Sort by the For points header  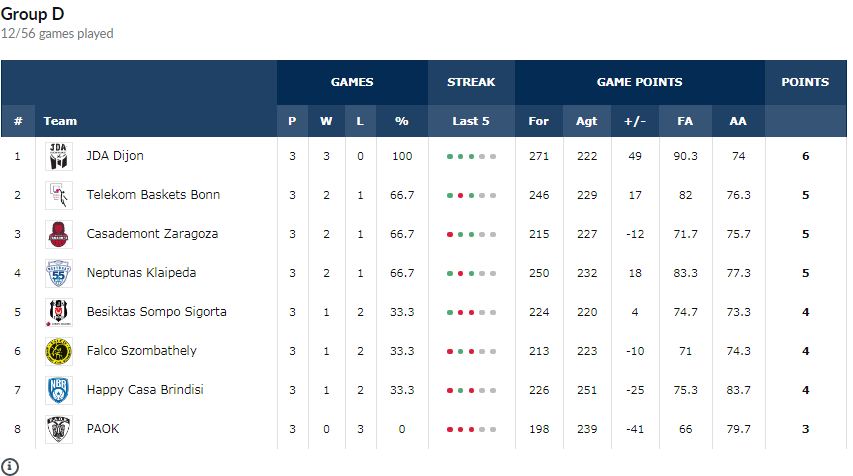pyautogui.click(x=538, y=121)
